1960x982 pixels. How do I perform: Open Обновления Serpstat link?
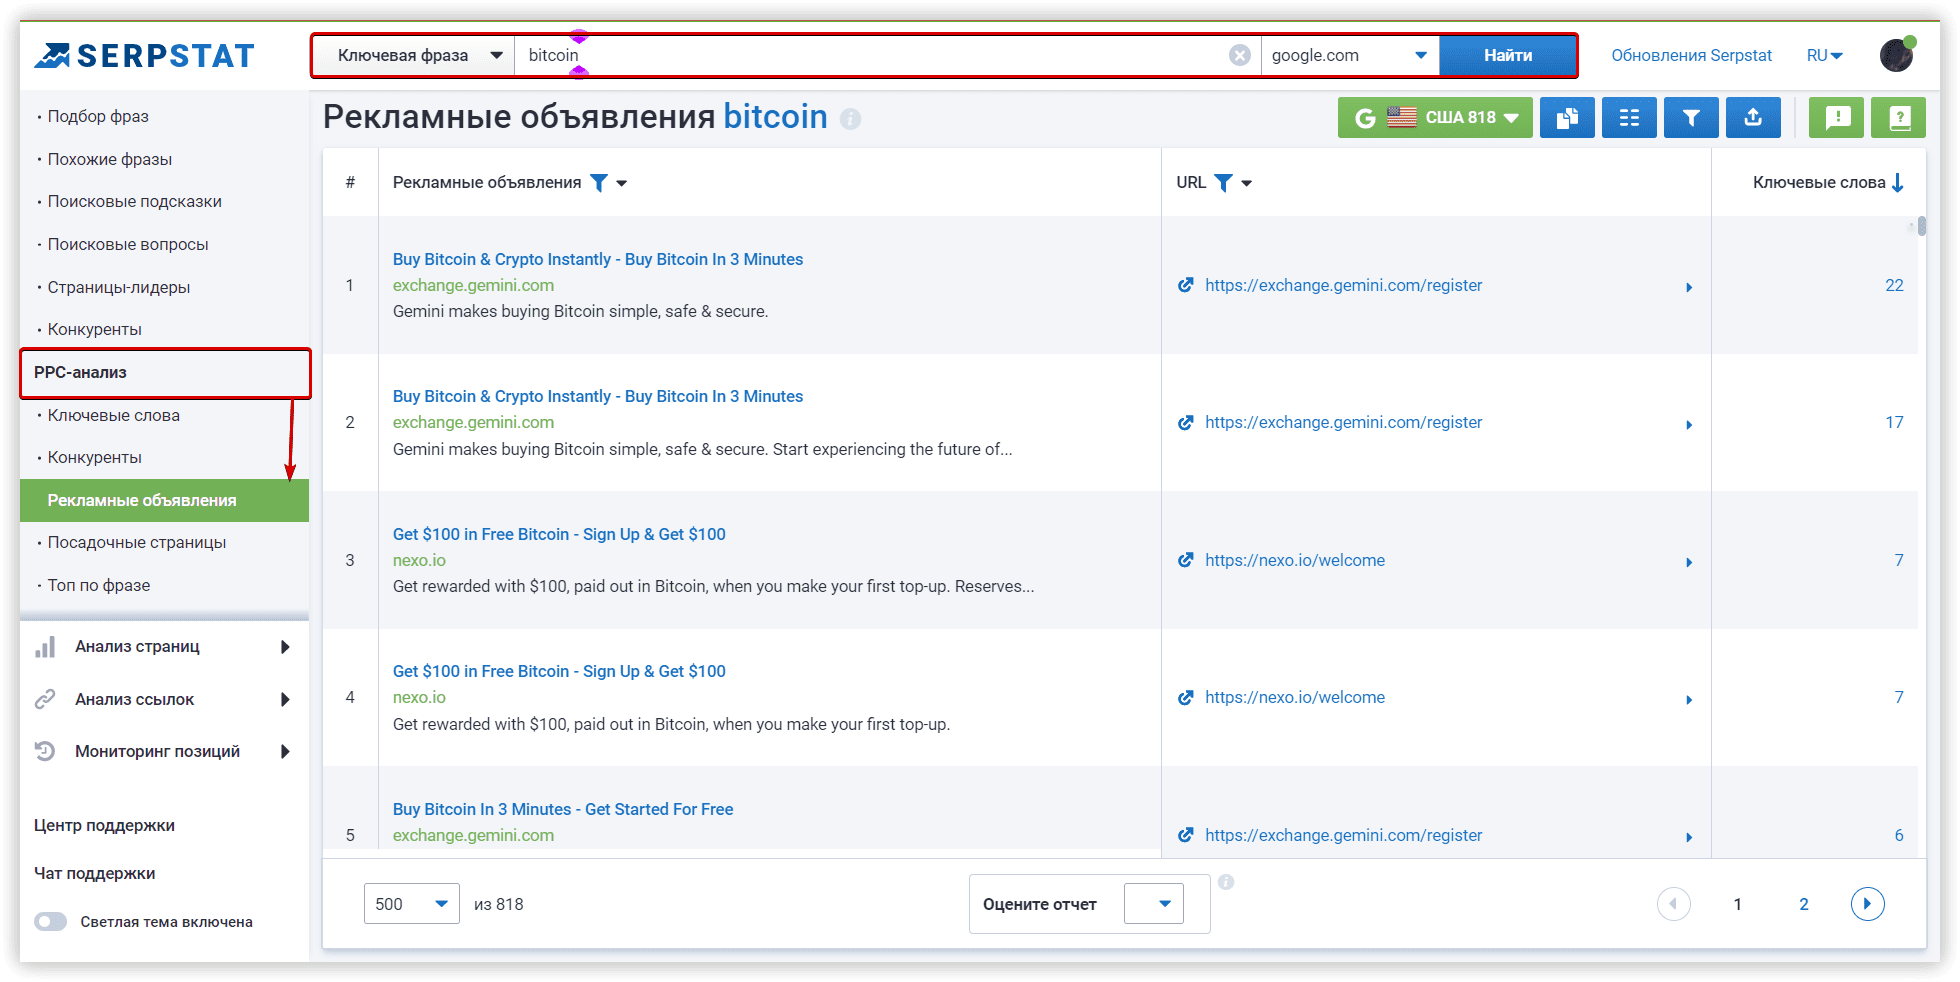tap(1691, 56)
